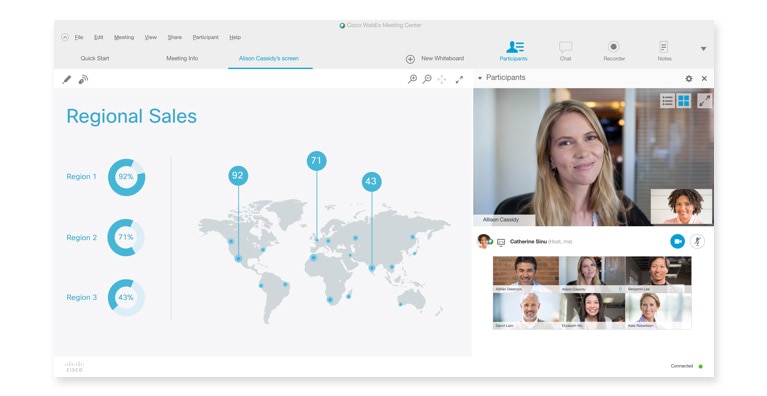
Task: Open Participants panel settings gear
Action: [689, 78]
